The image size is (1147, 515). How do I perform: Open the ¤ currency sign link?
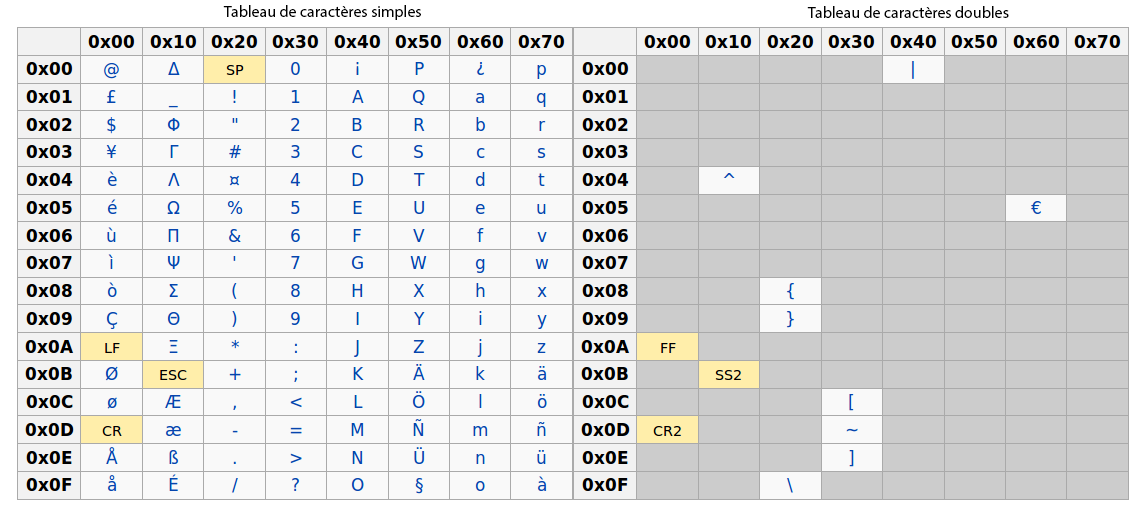[x=235, y=181]
